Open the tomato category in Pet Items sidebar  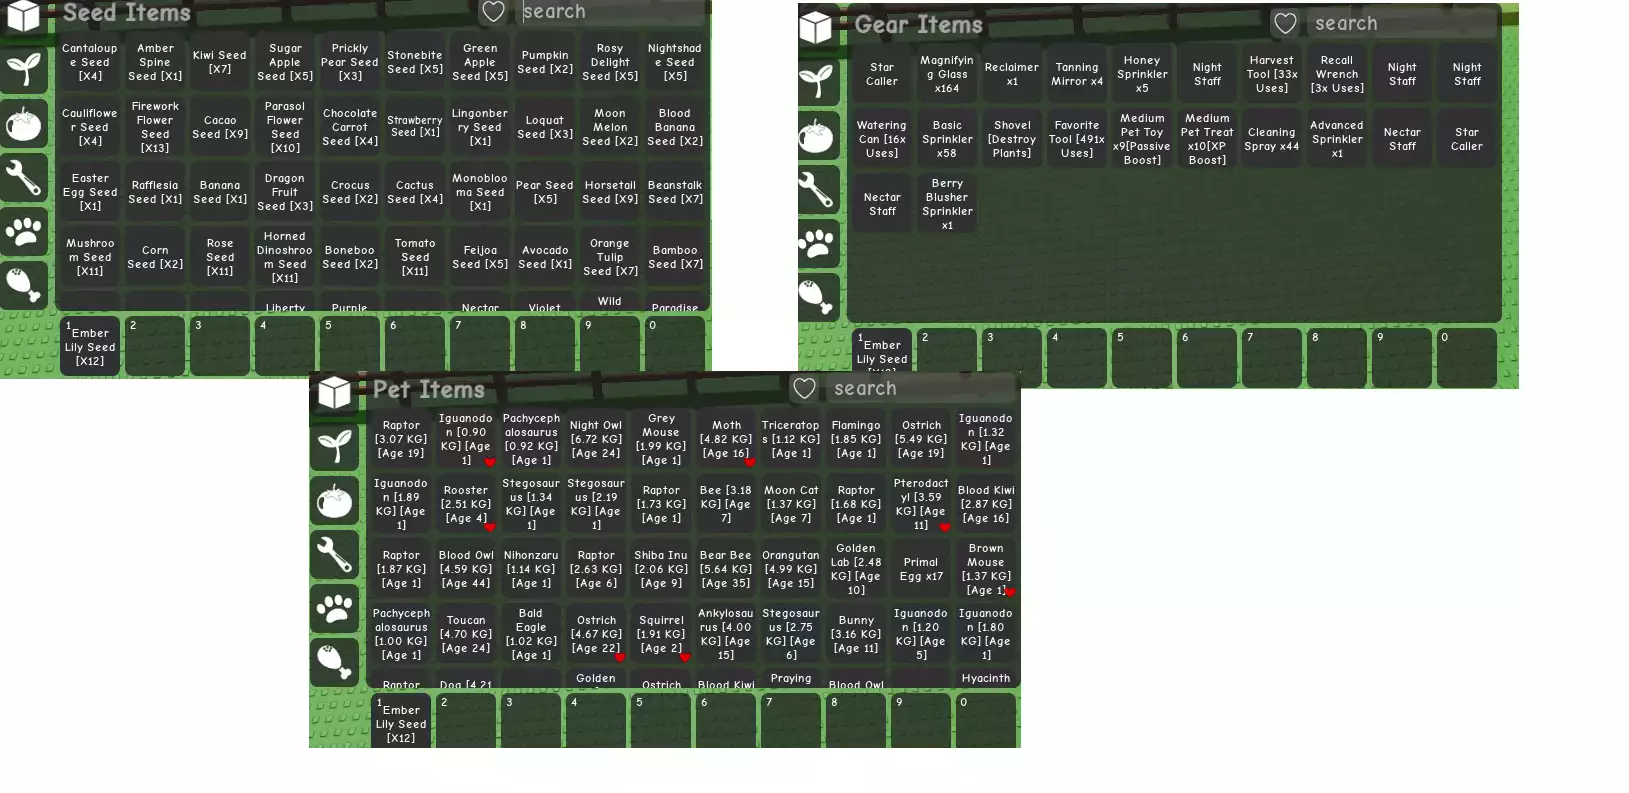tap(334, 499)
